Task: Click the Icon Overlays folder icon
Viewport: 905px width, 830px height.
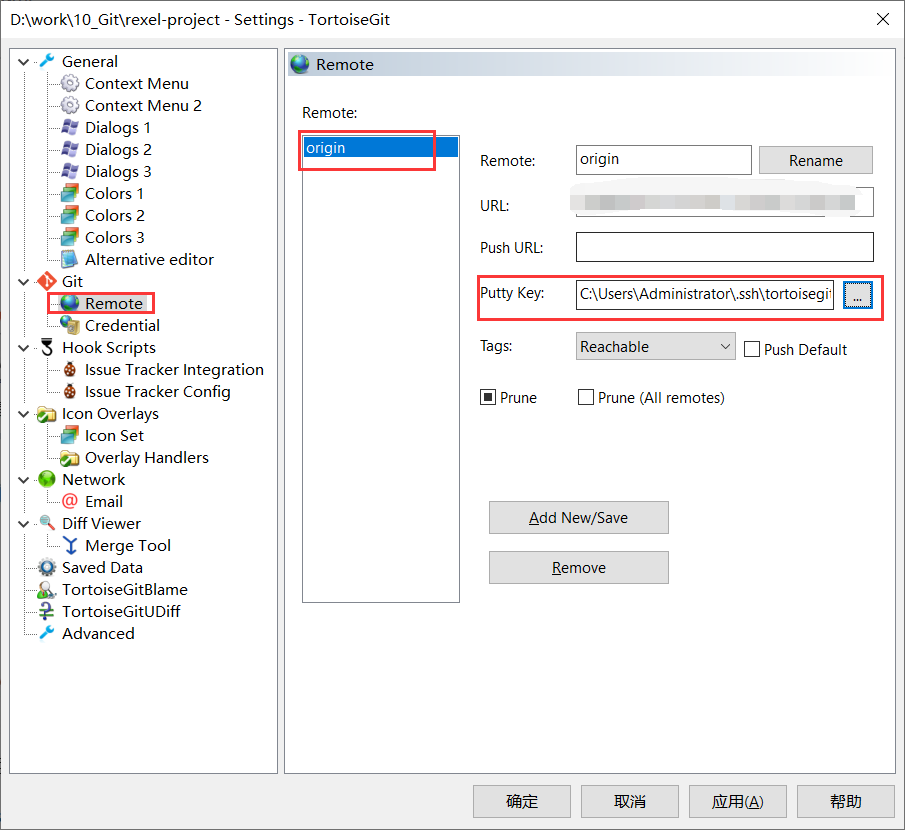Action: [x=47, y=413]
